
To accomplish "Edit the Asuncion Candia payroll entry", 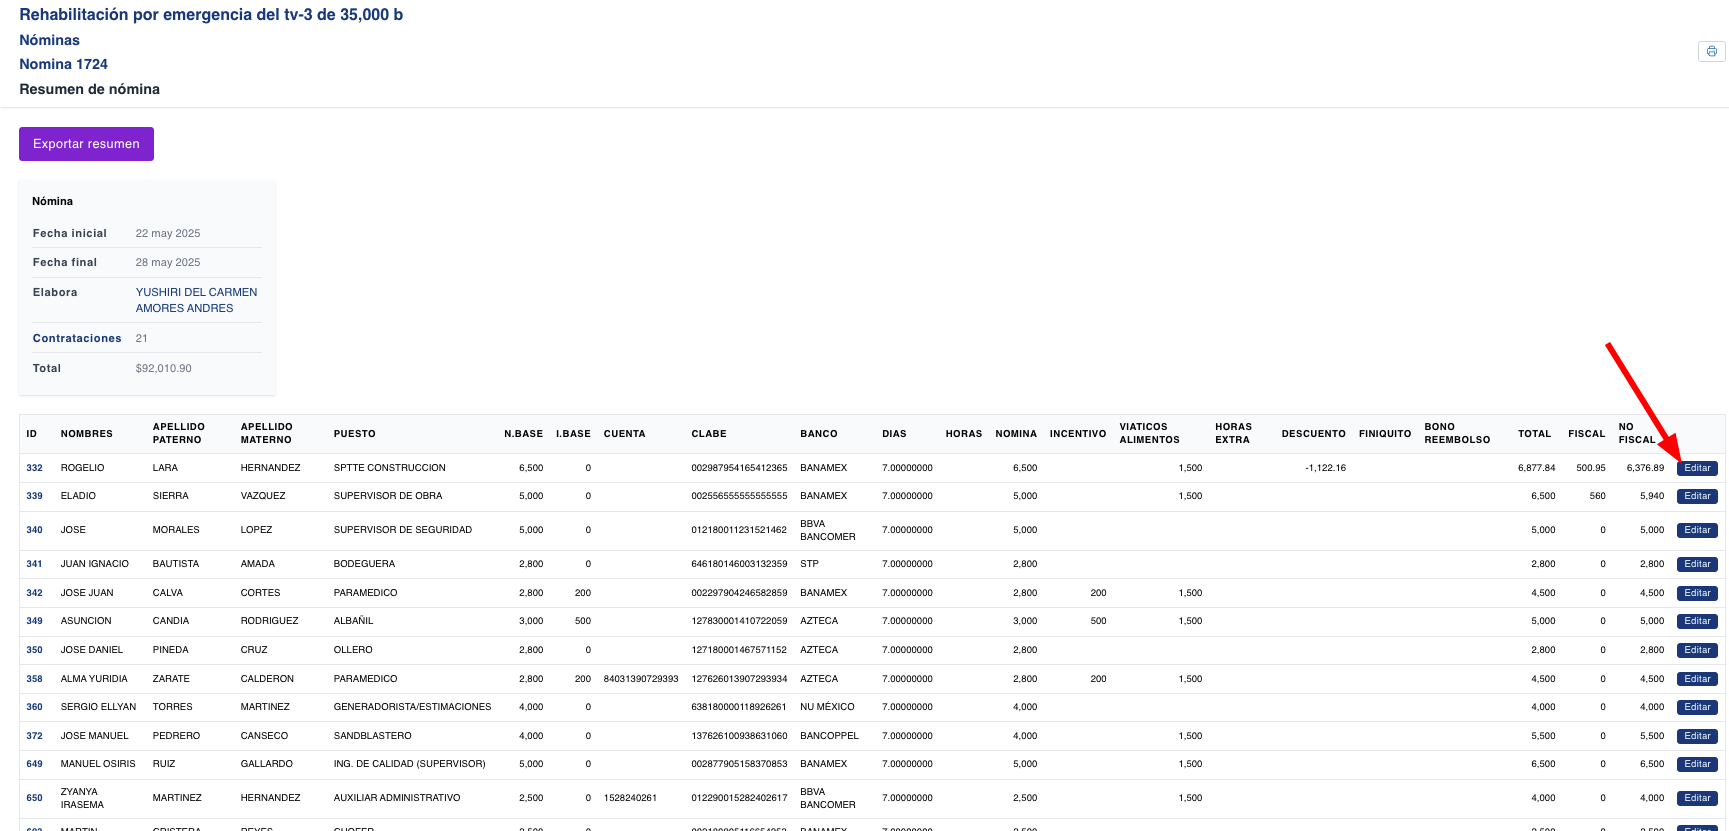I will (1696, 621).
